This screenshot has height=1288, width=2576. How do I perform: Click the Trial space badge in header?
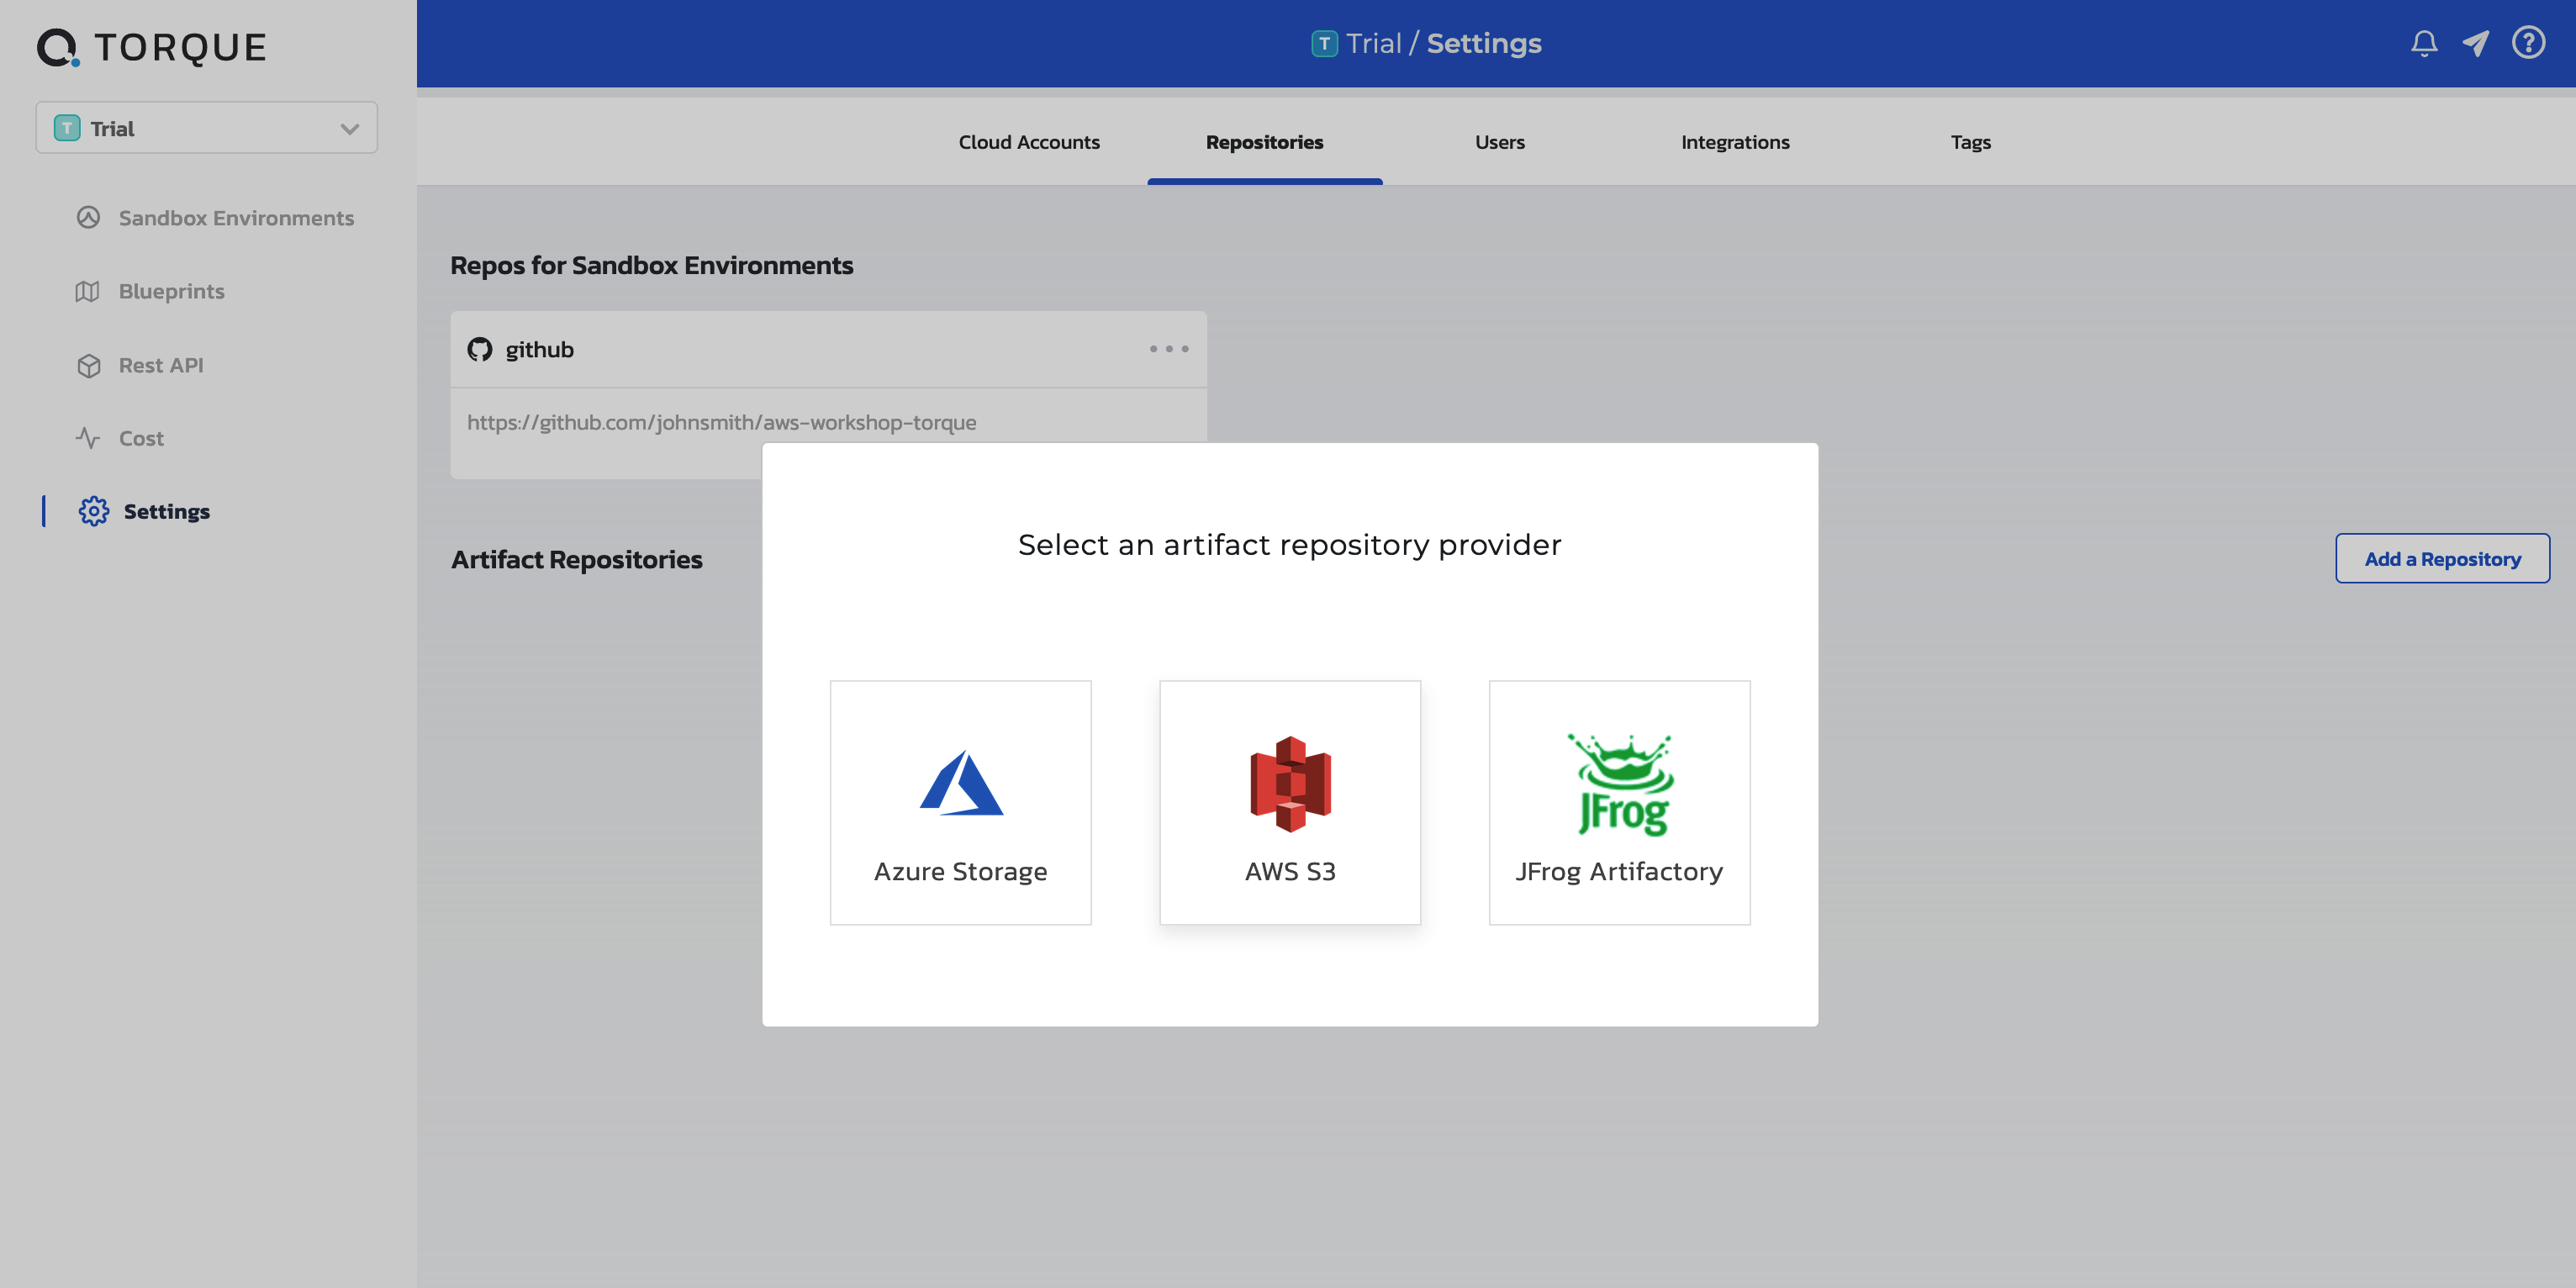tap(1324, 43)
